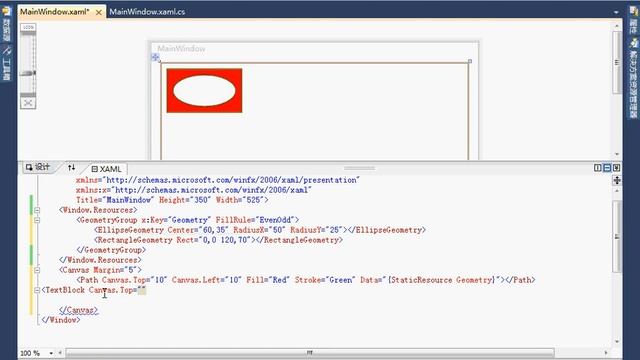Click the horizontal scroll right arrow
This screenshot has height=360, width=640.
point(606,353)
